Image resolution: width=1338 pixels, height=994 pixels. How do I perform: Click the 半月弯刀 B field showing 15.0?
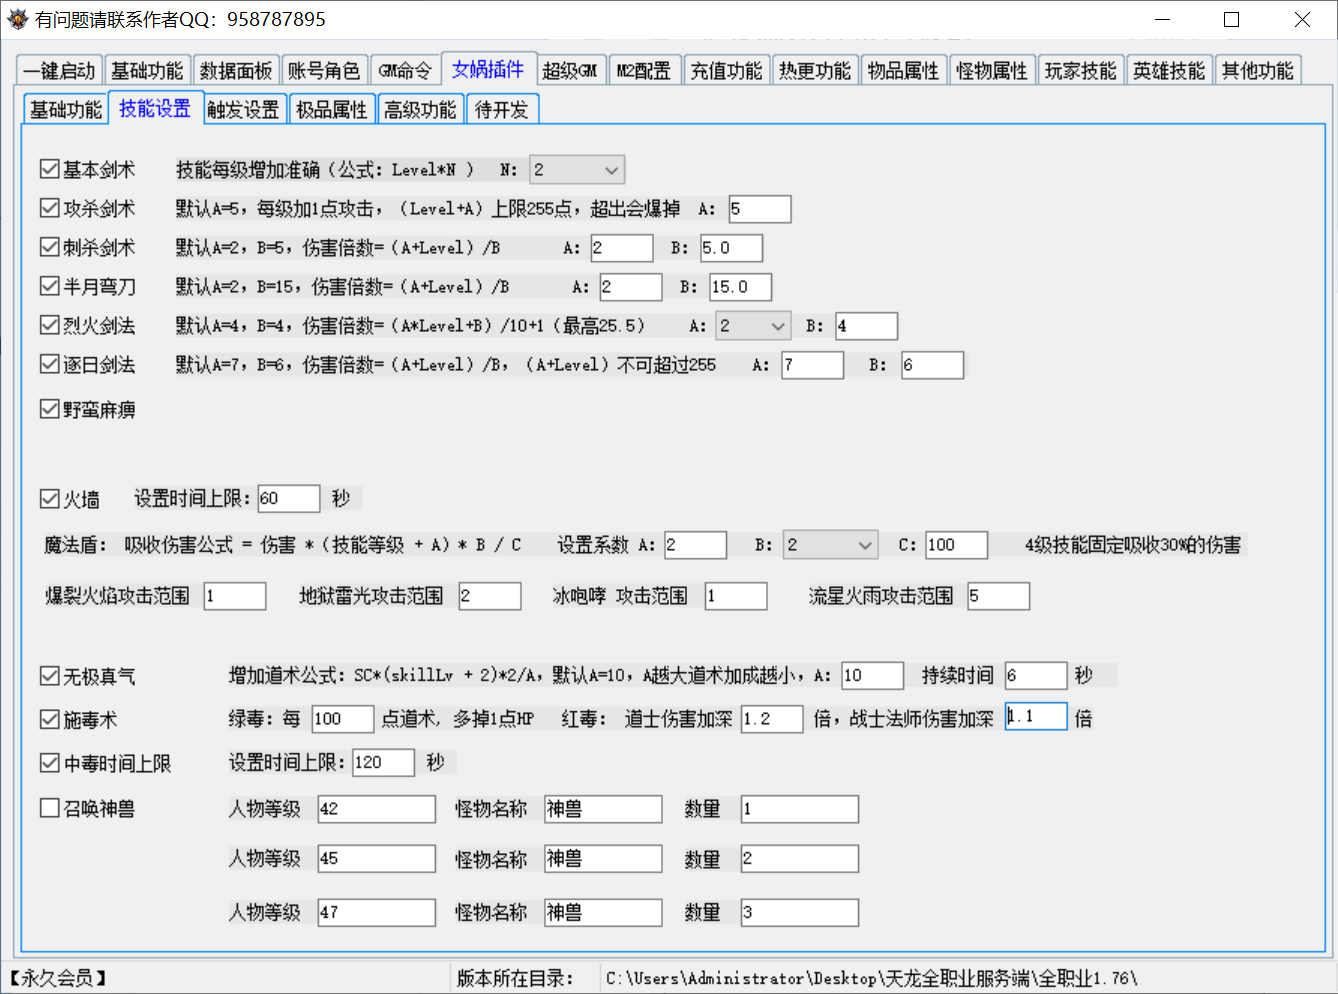pos(741,287)
